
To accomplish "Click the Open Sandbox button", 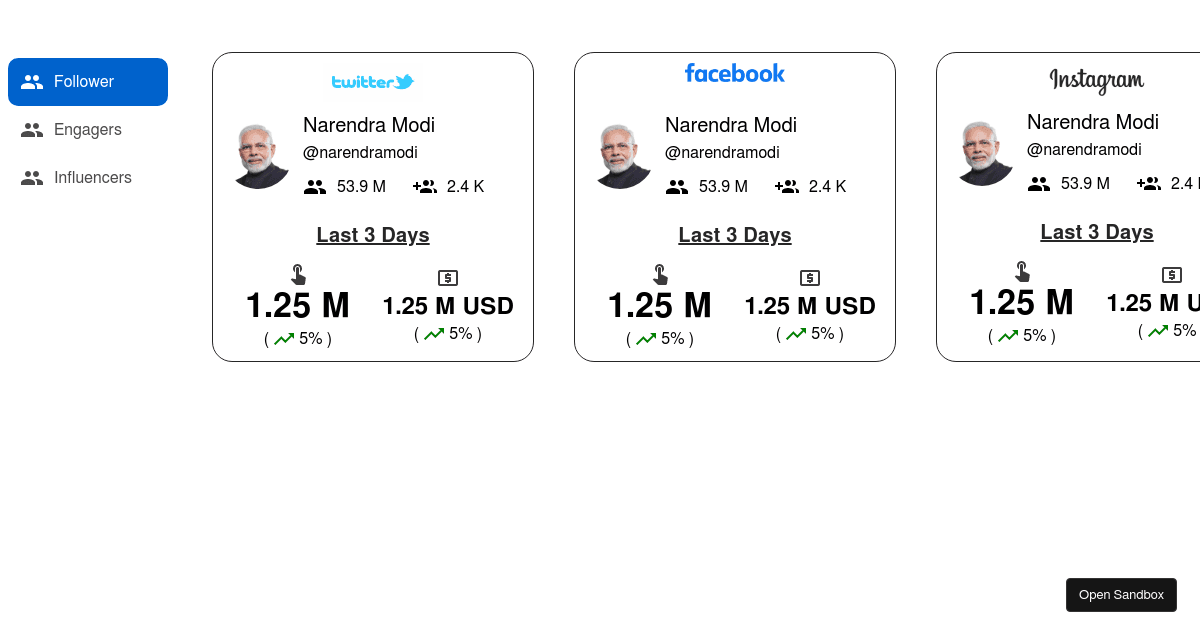I will point(1121,595).
